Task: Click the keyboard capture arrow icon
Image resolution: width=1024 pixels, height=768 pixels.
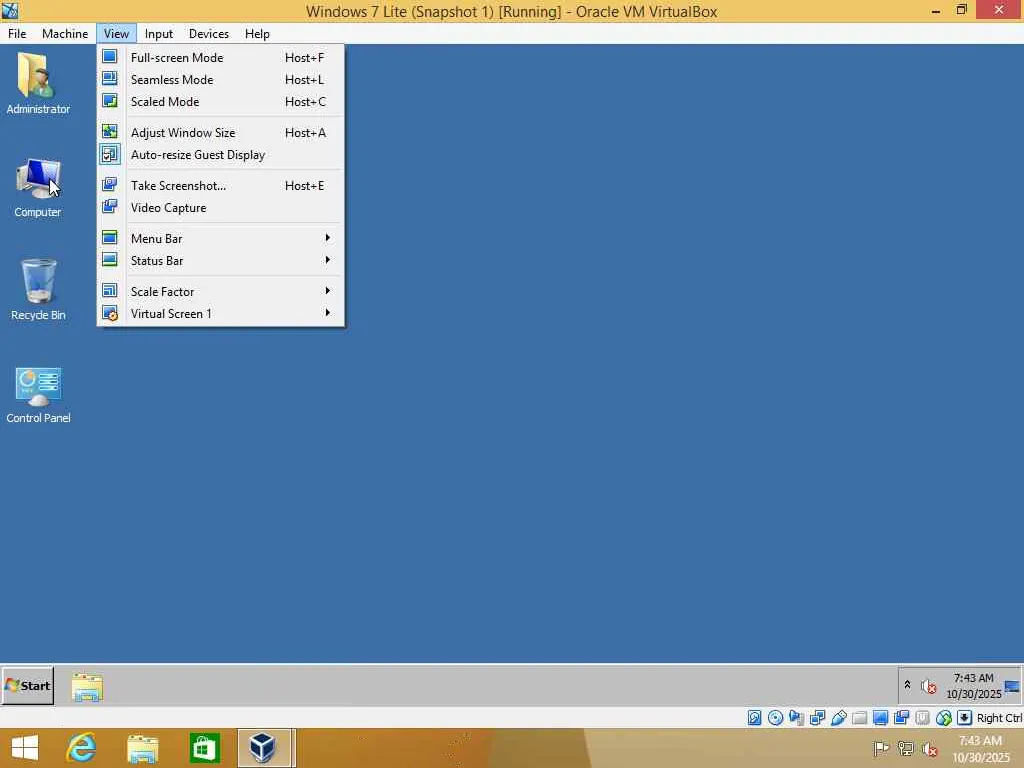Action: [965, 718]
